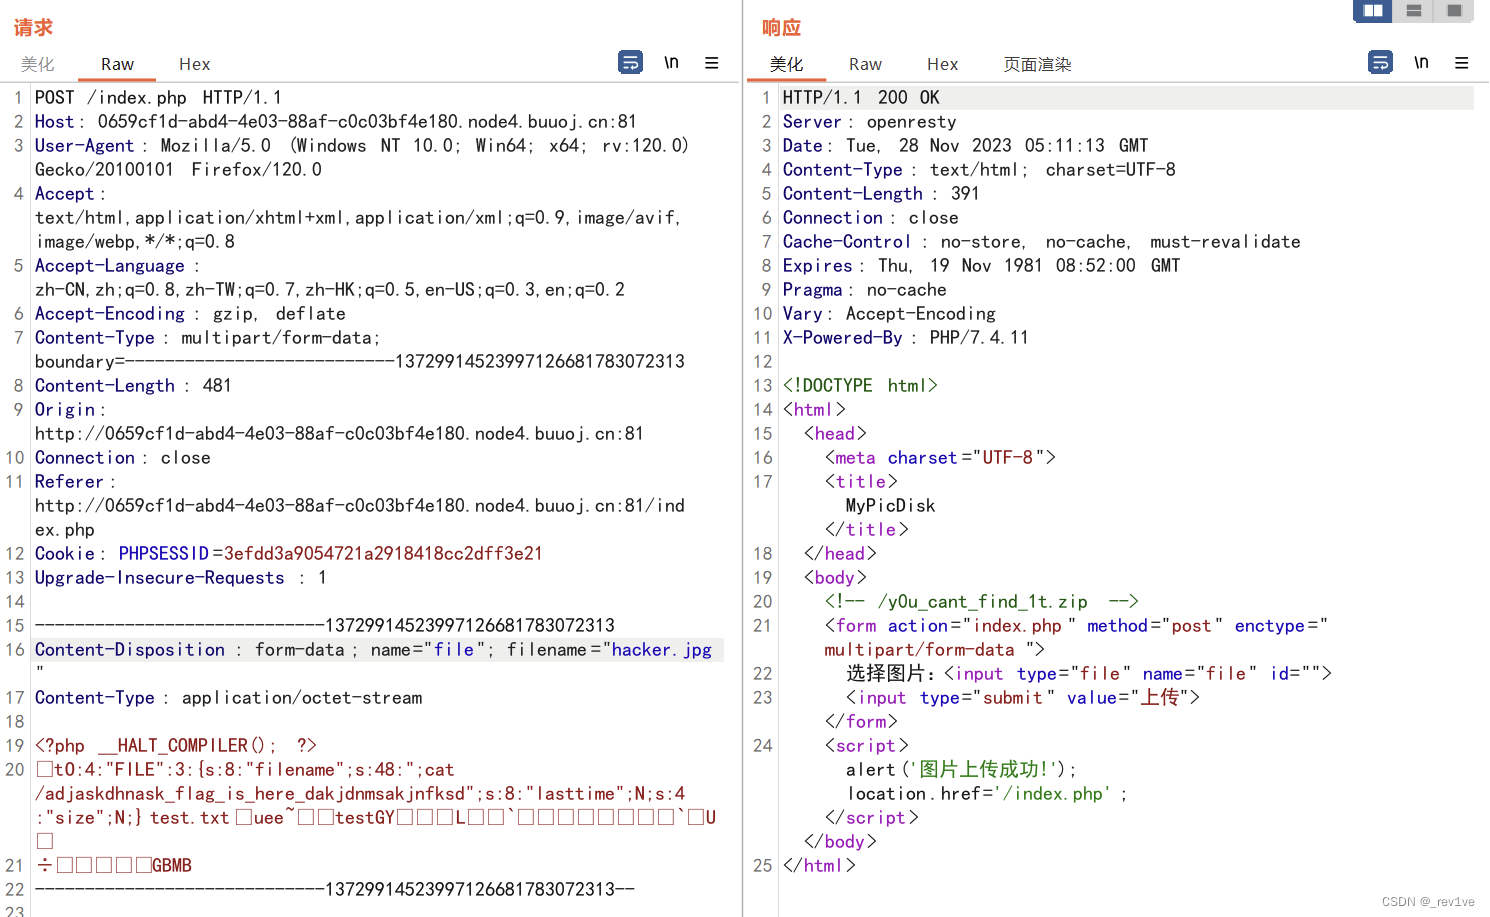Click the PHPSESSID cookie name

pyautogui.click(x=164, y=553)
